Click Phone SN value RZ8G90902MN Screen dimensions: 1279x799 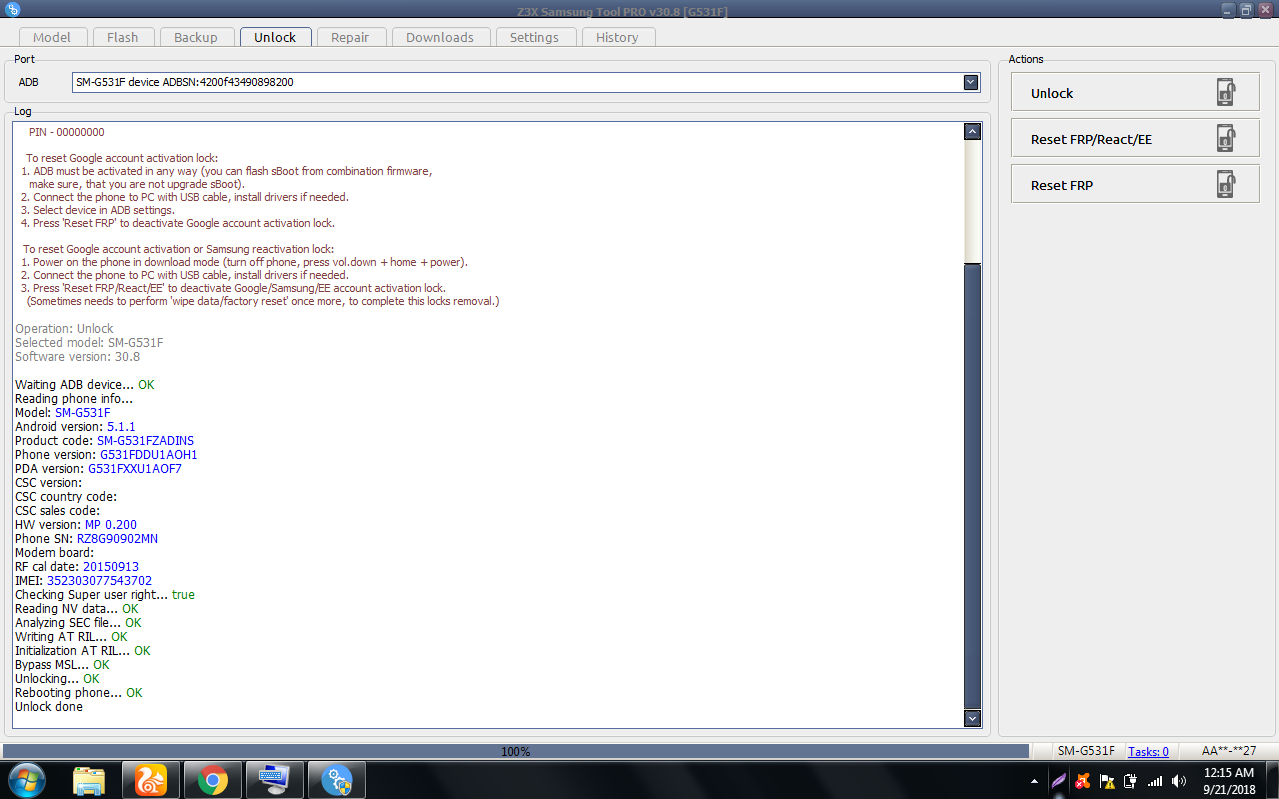click(x=117, y=539)
